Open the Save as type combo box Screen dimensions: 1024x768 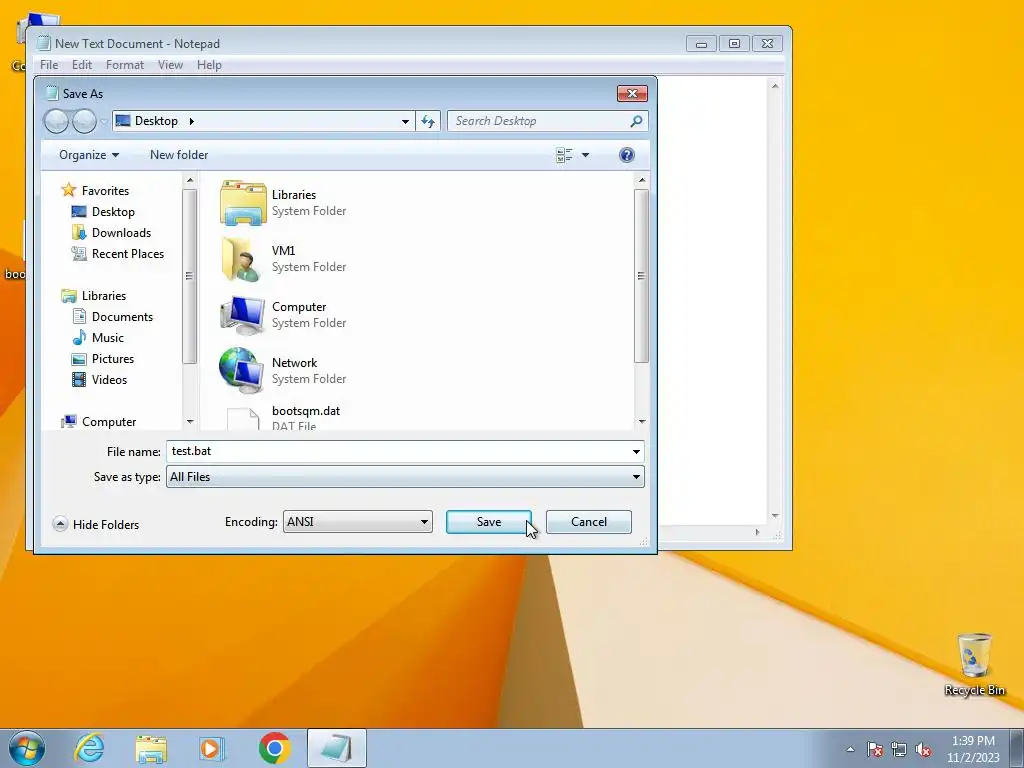tap(405, 477)
